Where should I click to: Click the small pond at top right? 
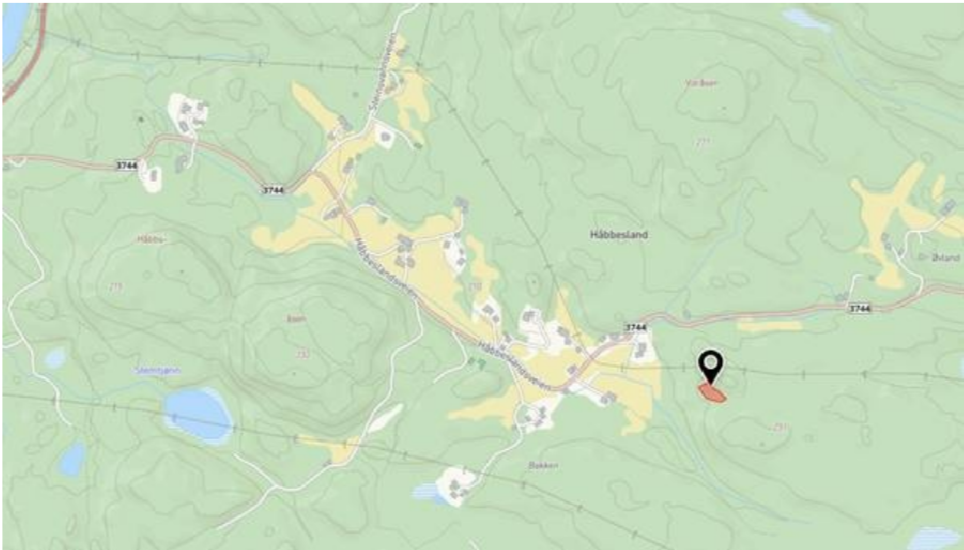click(806, 20)
